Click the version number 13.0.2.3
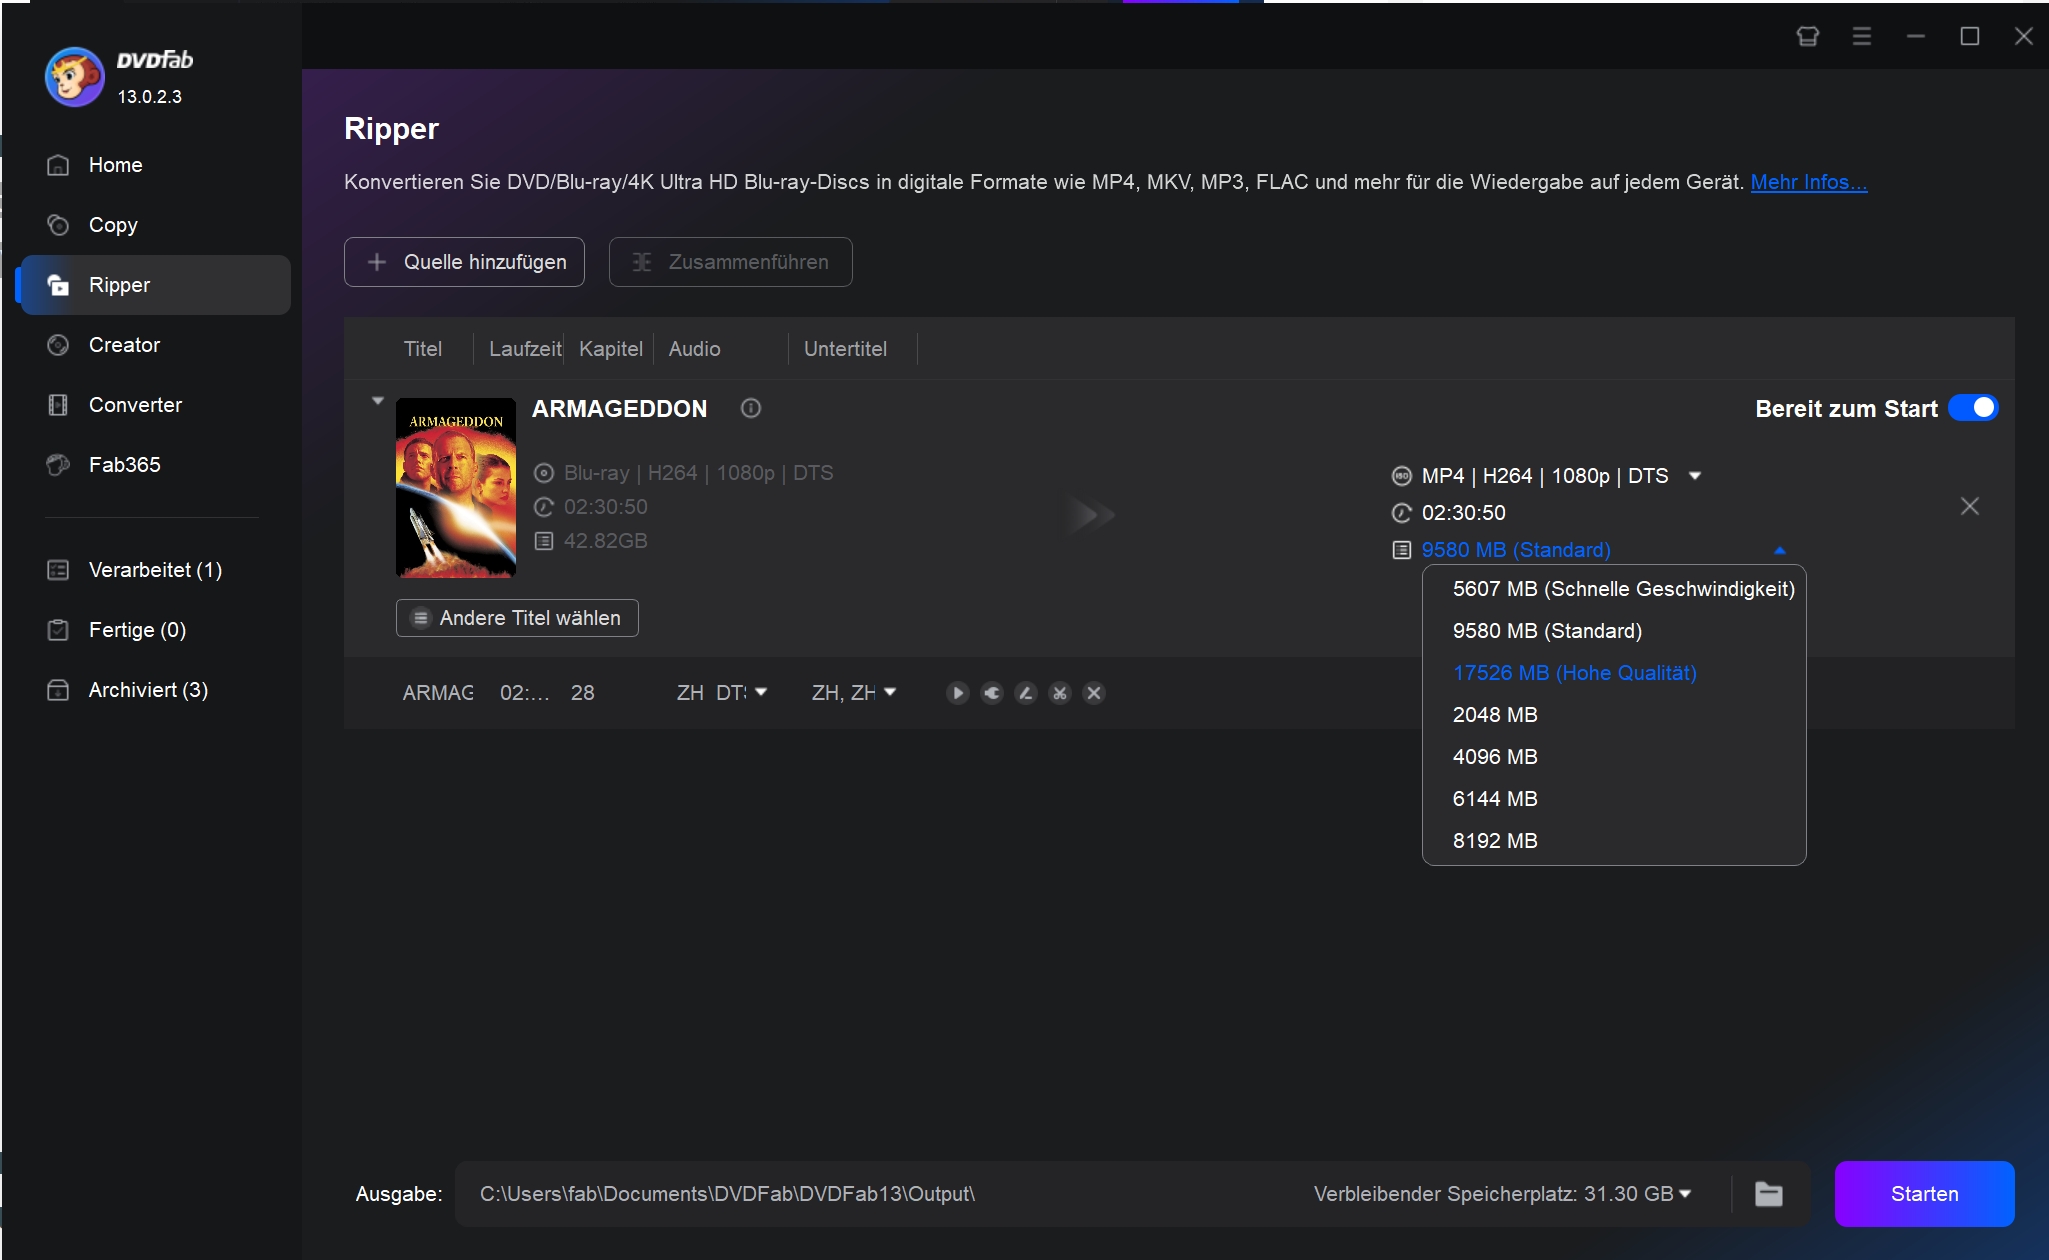Image resolution: width=2049 pixels, height=1260 pixels. pyautogui.click(x=150, y=97)
